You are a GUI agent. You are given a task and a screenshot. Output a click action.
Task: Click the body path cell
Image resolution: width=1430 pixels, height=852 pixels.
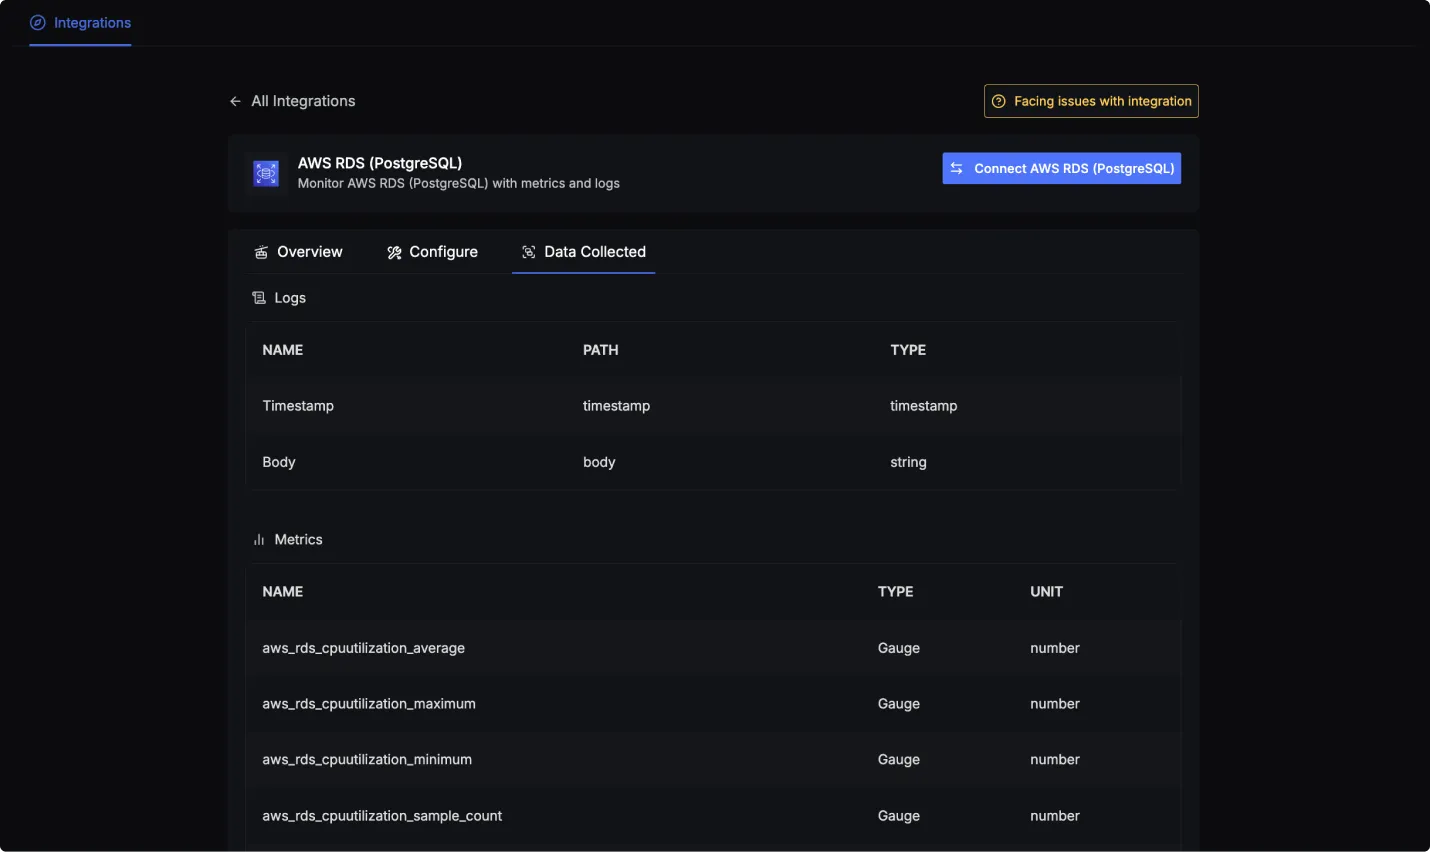[x=599, y=462]
